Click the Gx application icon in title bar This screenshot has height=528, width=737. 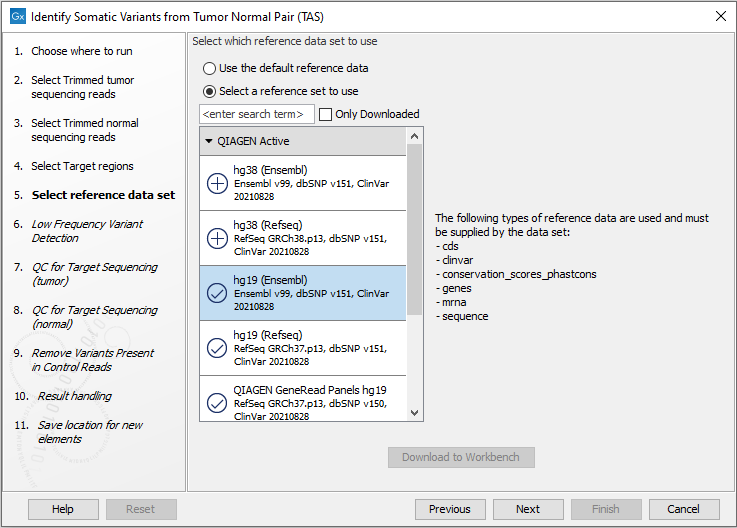18,16
